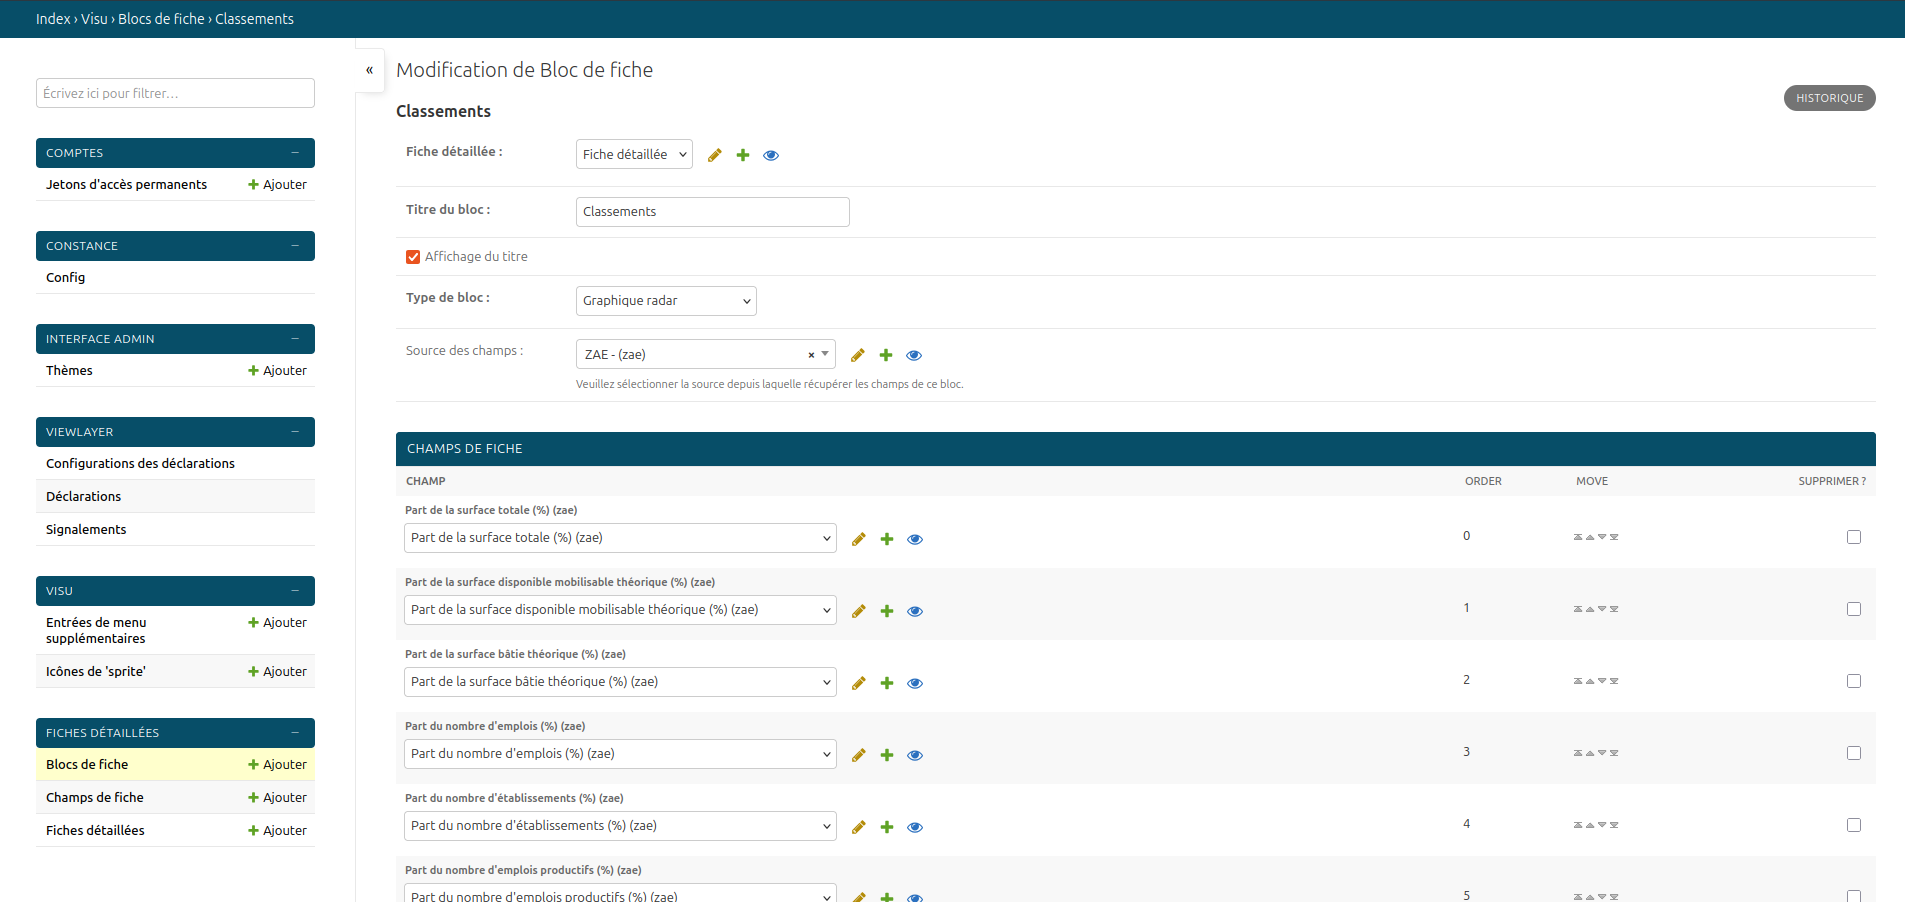Click pencil icon for Part de la surface totale field
This screenshot has height=902, width=1905.
click(x=859, y=539)
